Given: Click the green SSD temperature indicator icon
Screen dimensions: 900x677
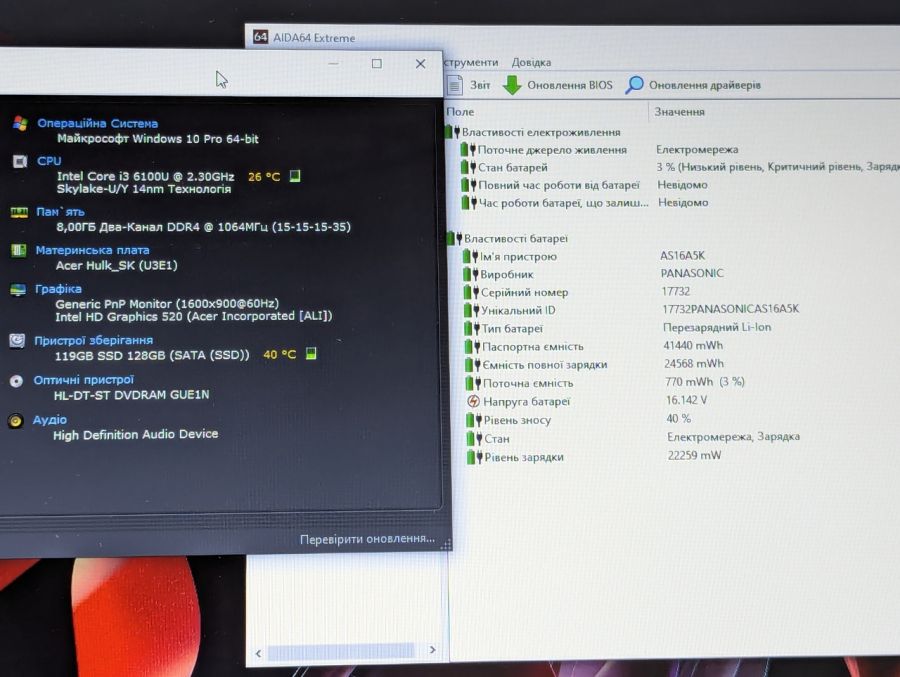Looking at the screenshot, I should [x=311, y=353].
